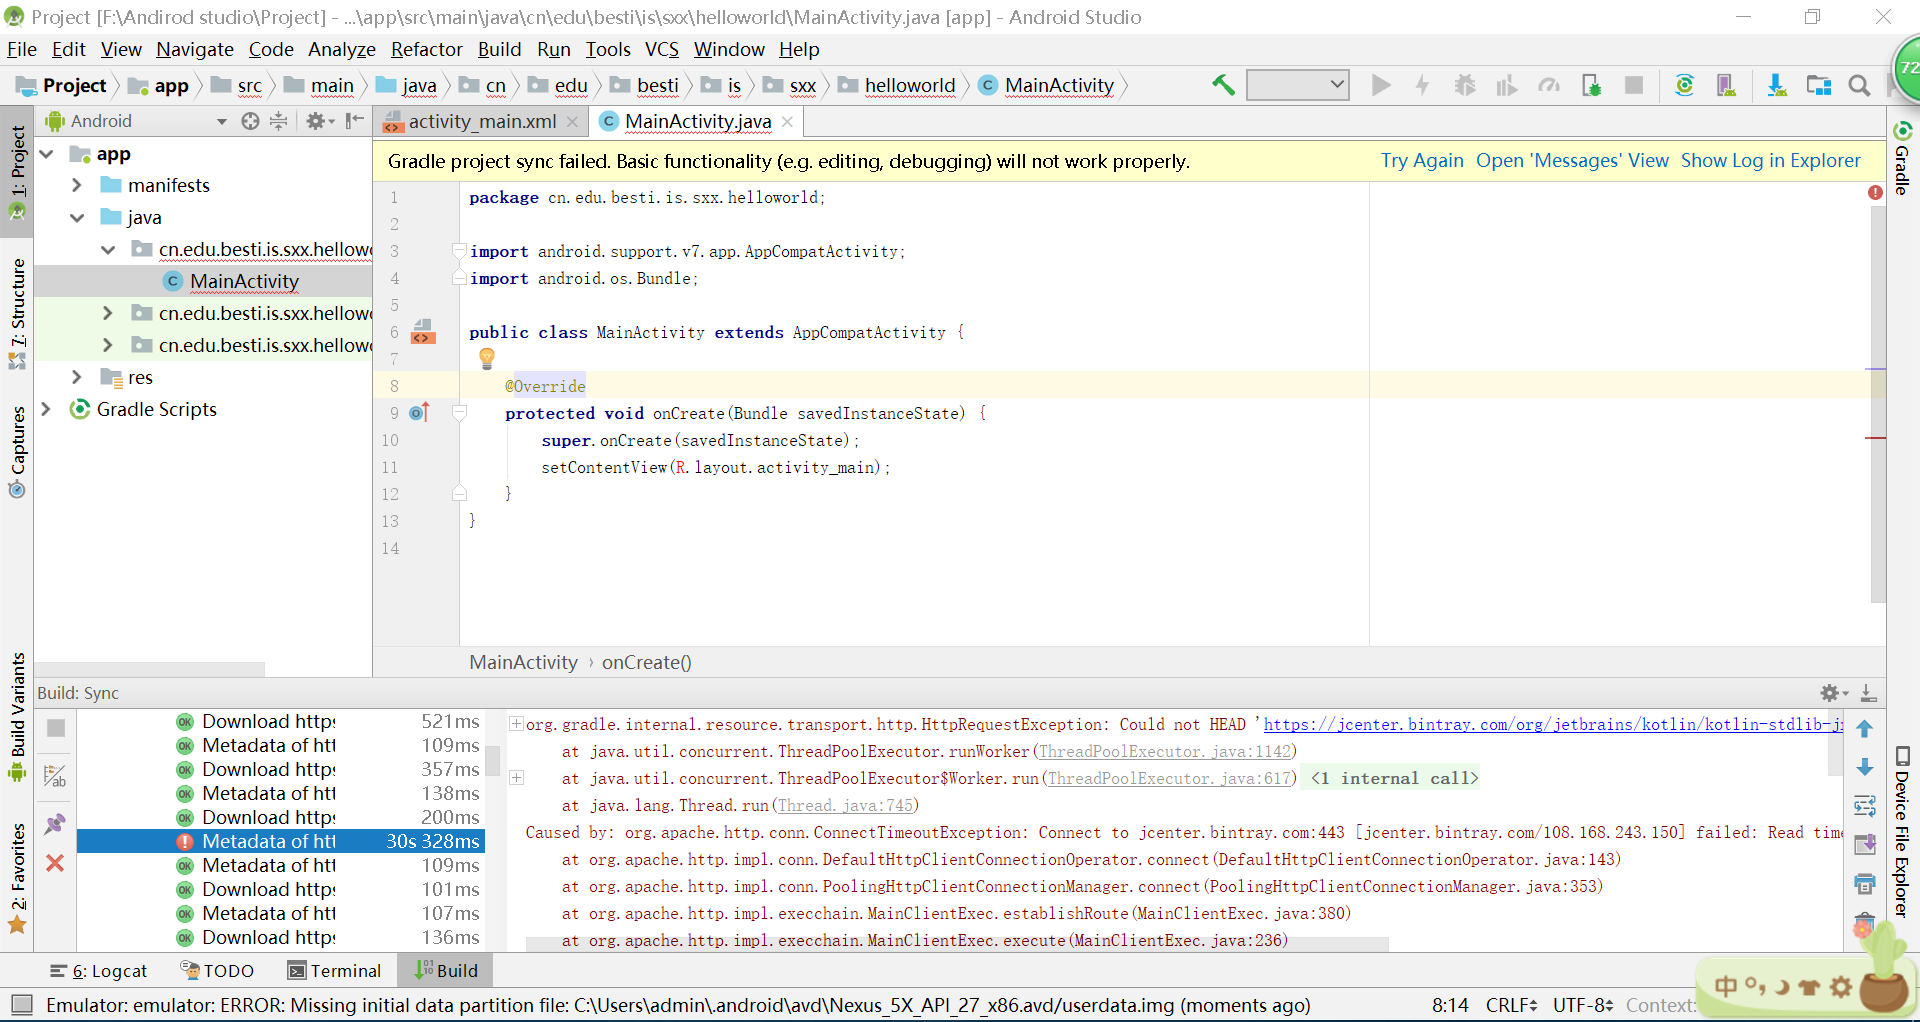
Task: Hide the Project panel with the arrow icon
Action: [x=354, y=121]
